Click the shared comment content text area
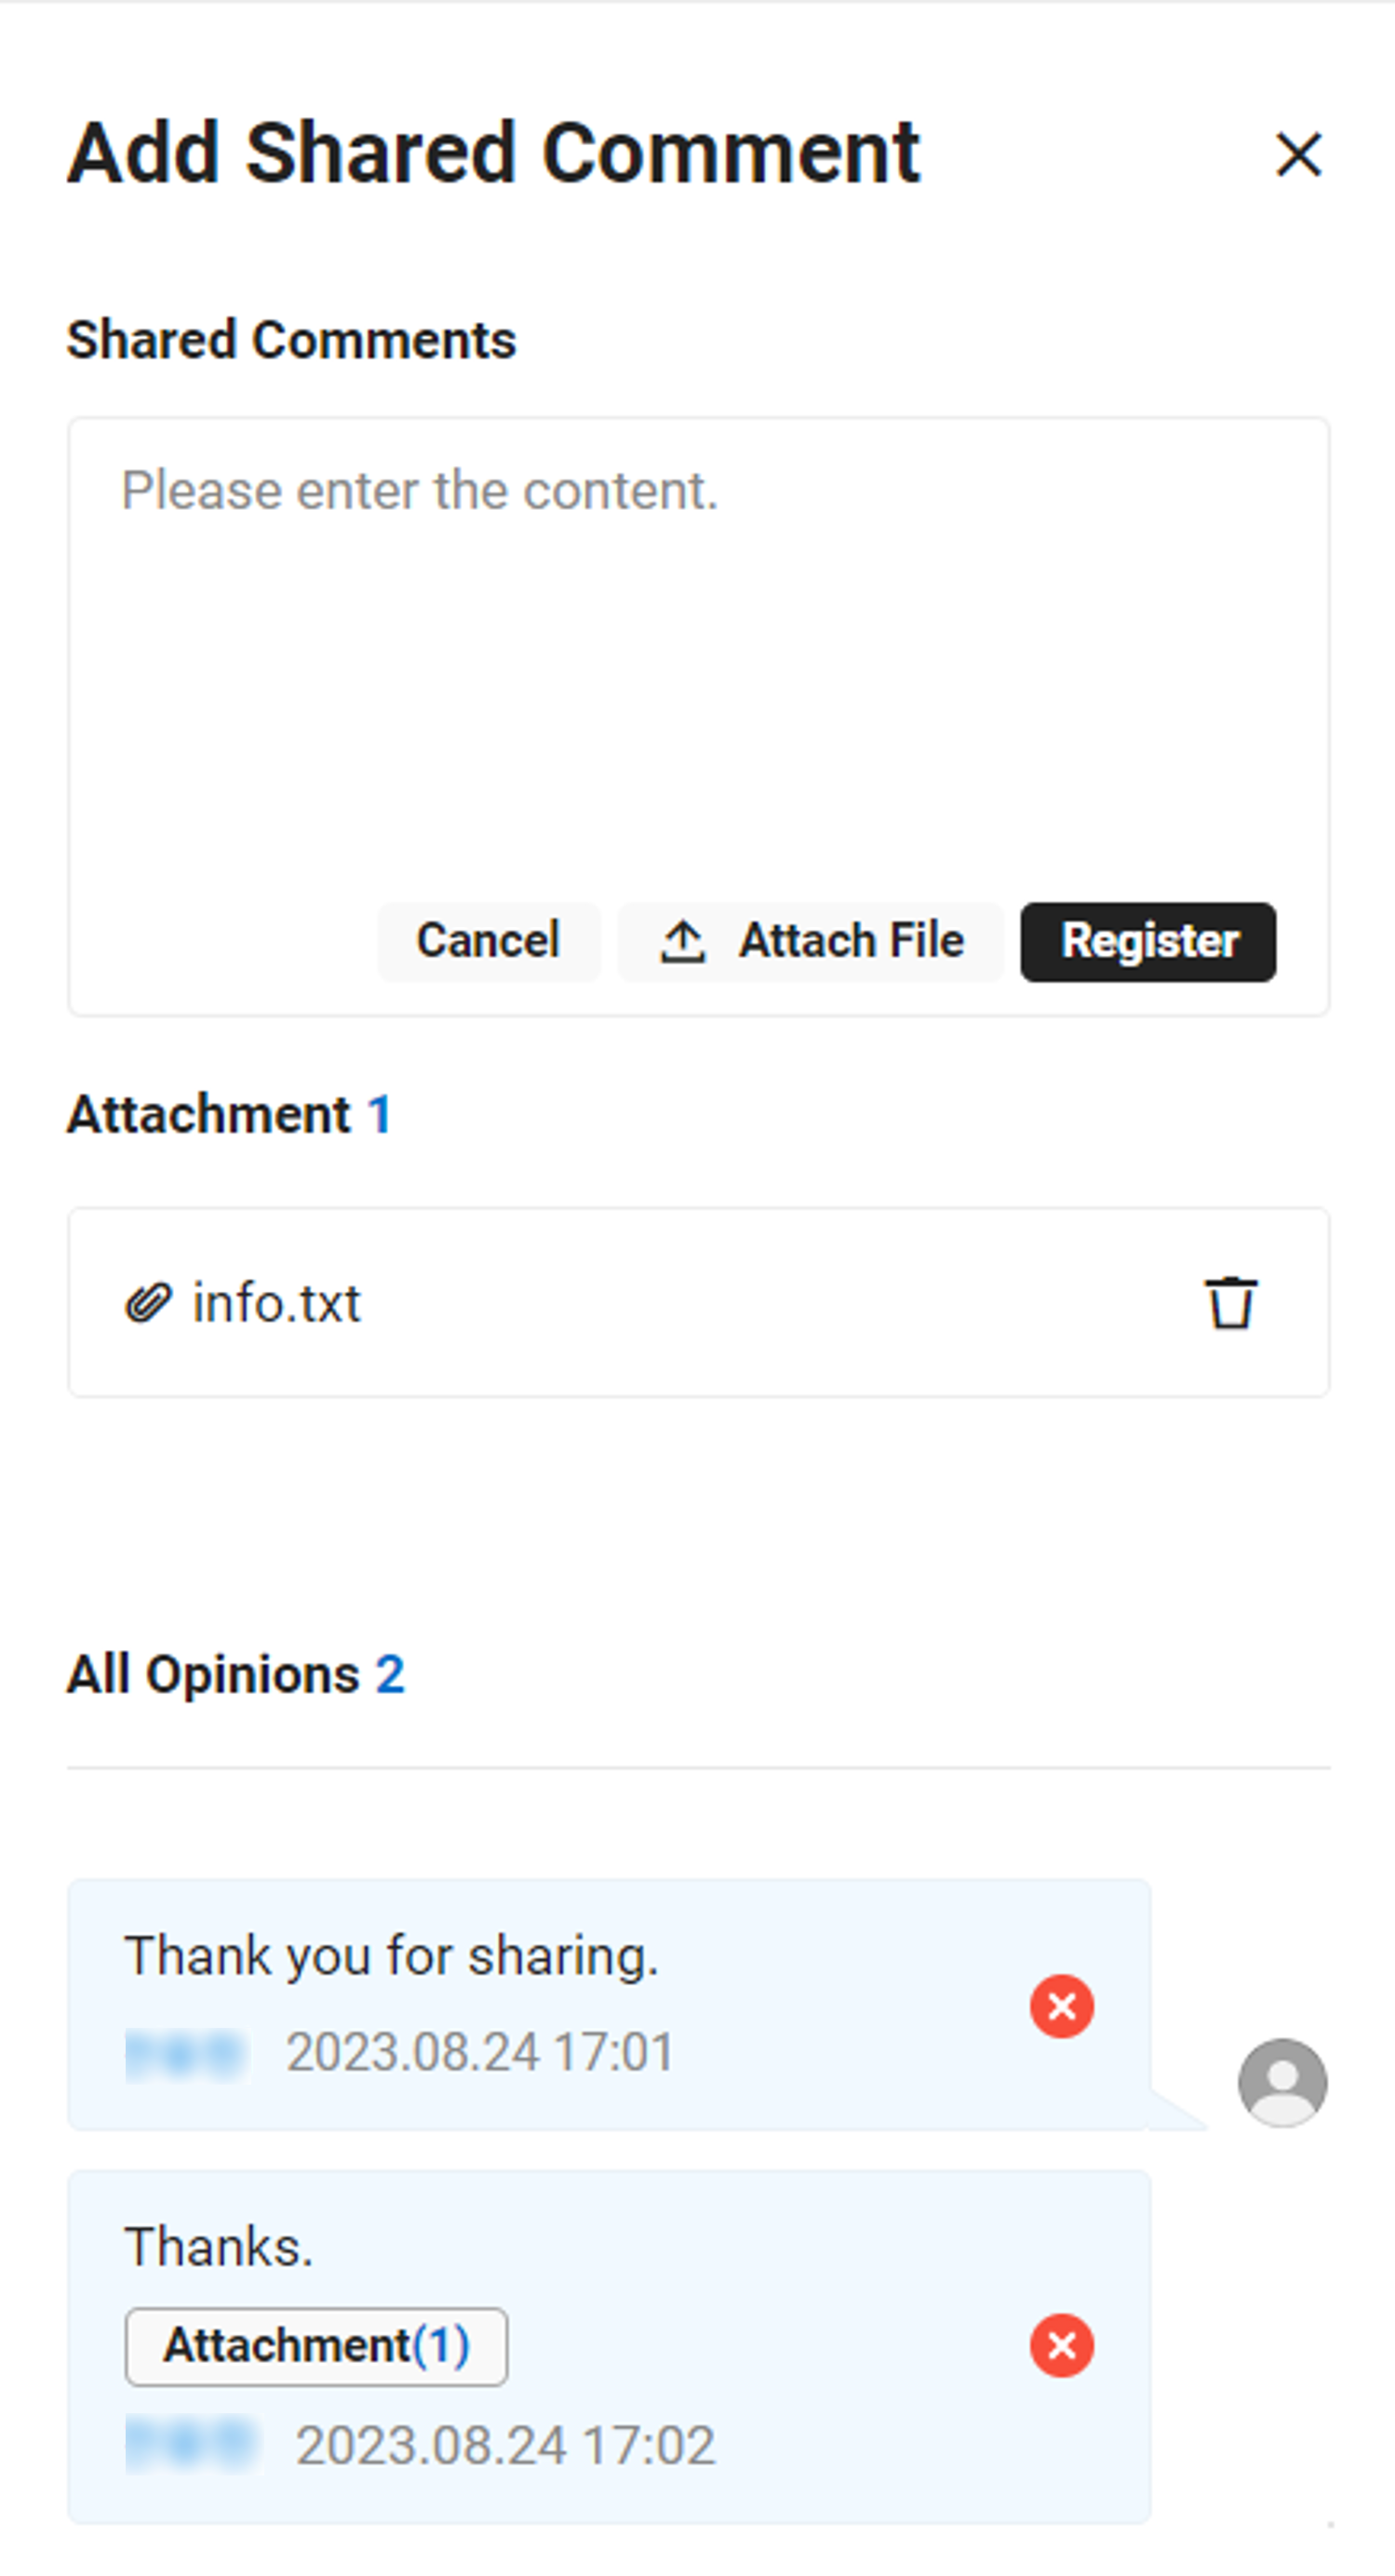 (697, 650)
